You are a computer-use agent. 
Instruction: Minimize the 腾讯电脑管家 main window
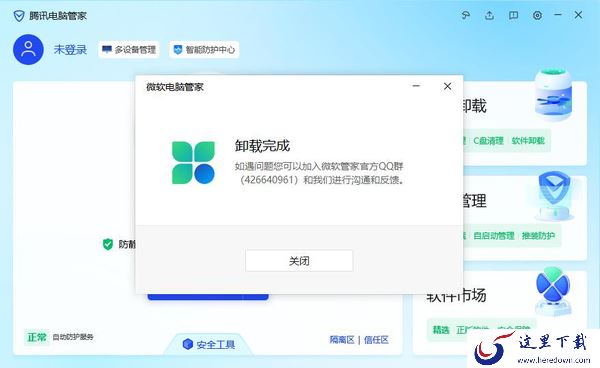coord(558,15)
